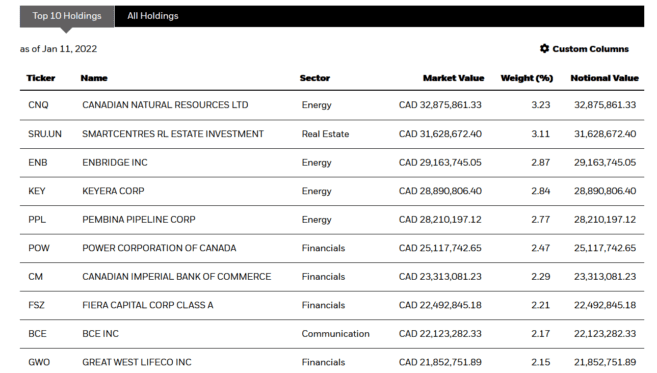
Task: Click the ENB ticker cell
Action: pyautogui.click(x=38, y=162)
